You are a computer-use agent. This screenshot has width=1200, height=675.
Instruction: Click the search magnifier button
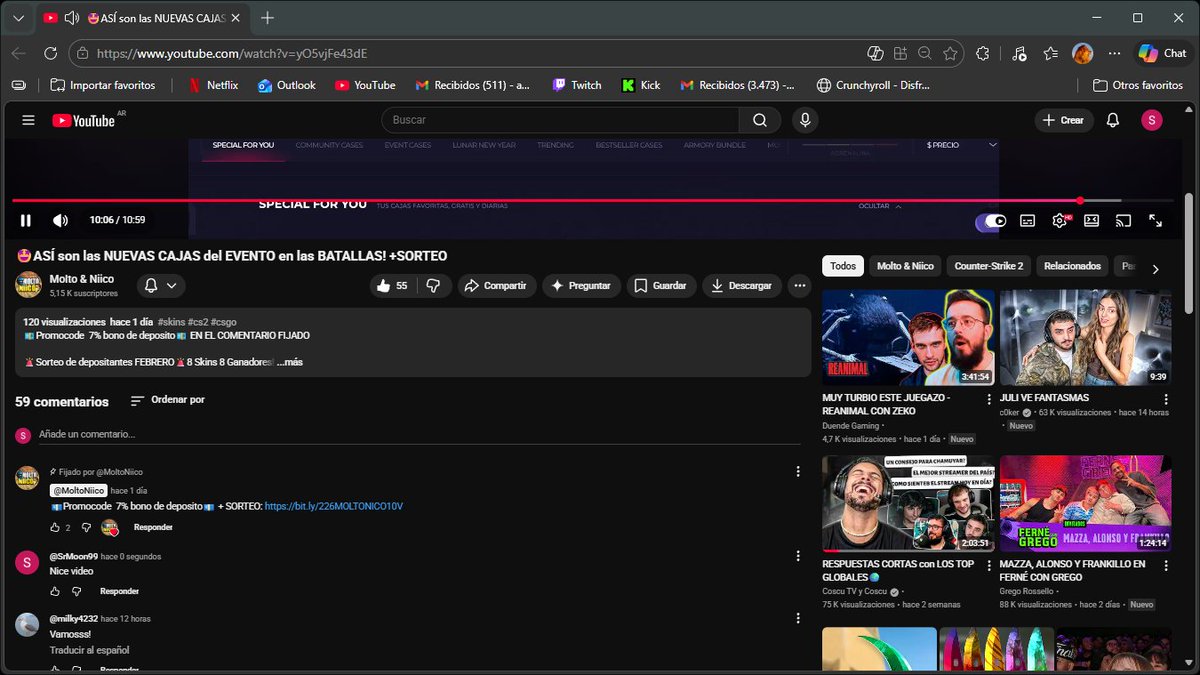[x=760, y=120]
